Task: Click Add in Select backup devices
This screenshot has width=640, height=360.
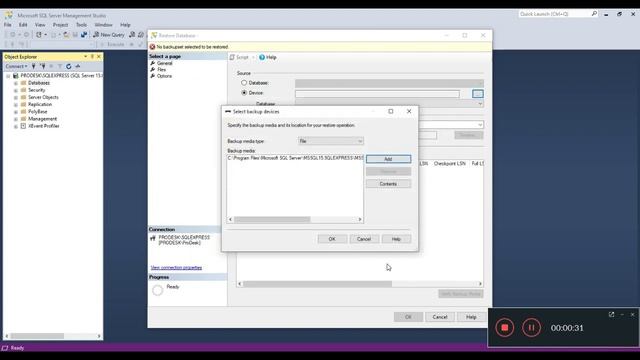Action: [x=388, y=159]
